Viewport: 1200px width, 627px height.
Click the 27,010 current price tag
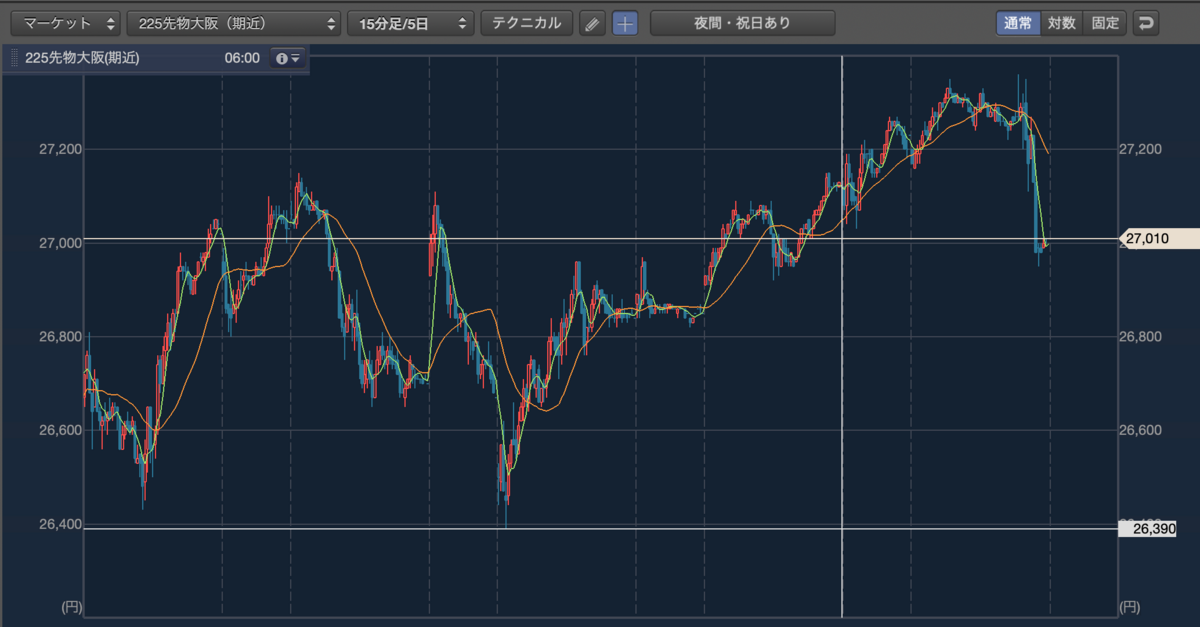[x=1159, y=239]
